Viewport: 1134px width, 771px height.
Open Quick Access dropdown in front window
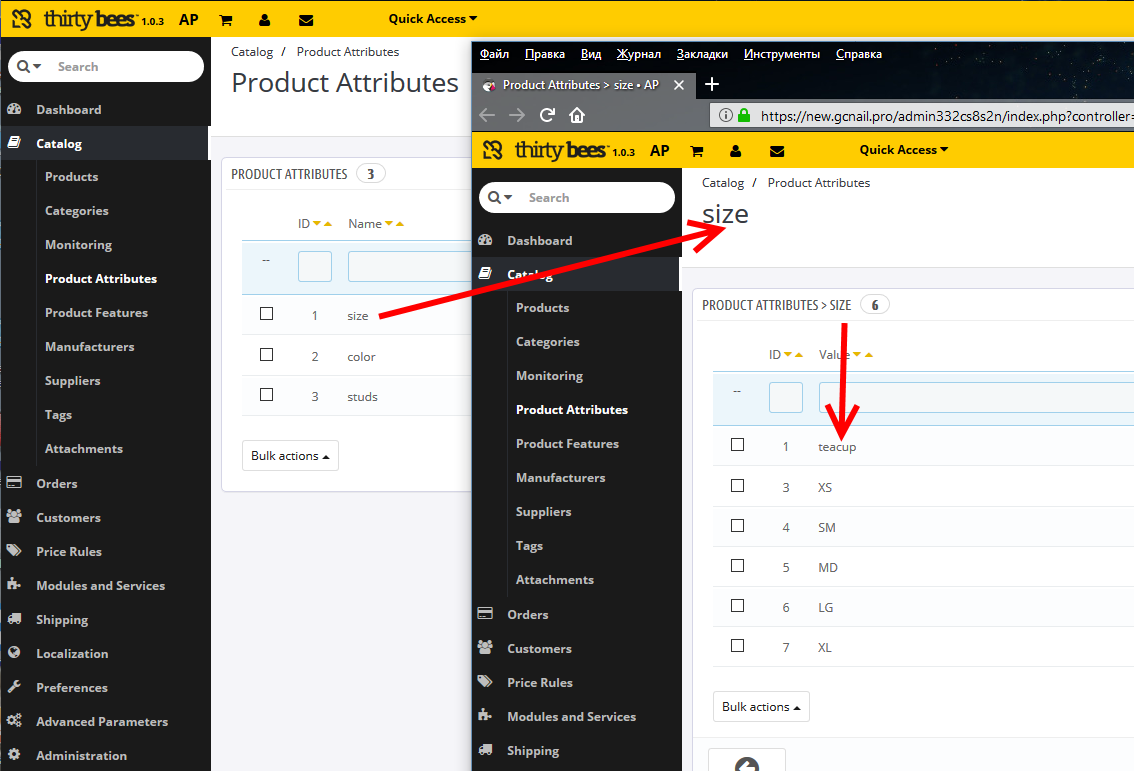tap(904, 150)
